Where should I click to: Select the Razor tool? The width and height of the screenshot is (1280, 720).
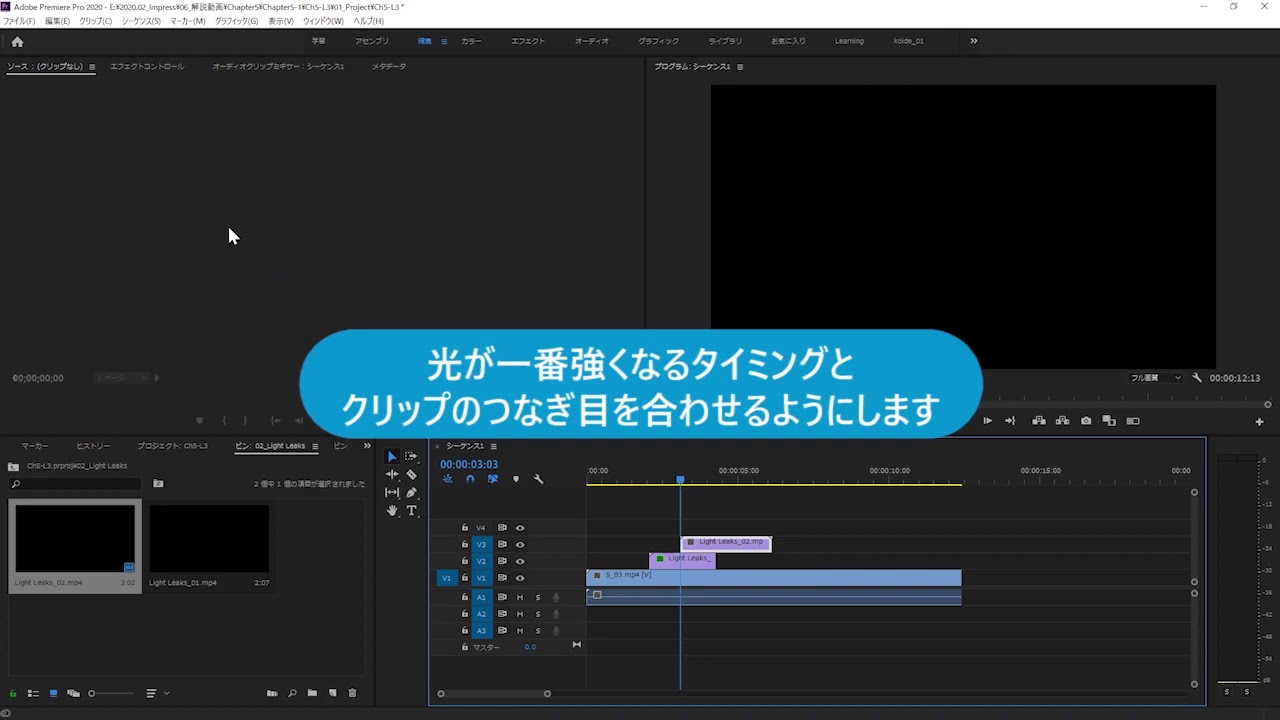[411, 474]
